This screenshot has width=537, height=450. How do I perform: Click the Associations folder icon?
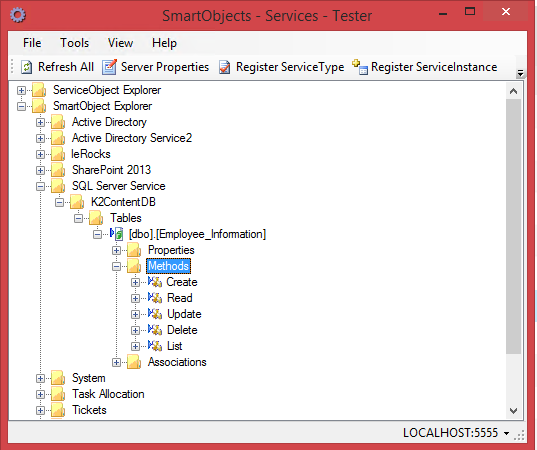(x=134, y=362)
